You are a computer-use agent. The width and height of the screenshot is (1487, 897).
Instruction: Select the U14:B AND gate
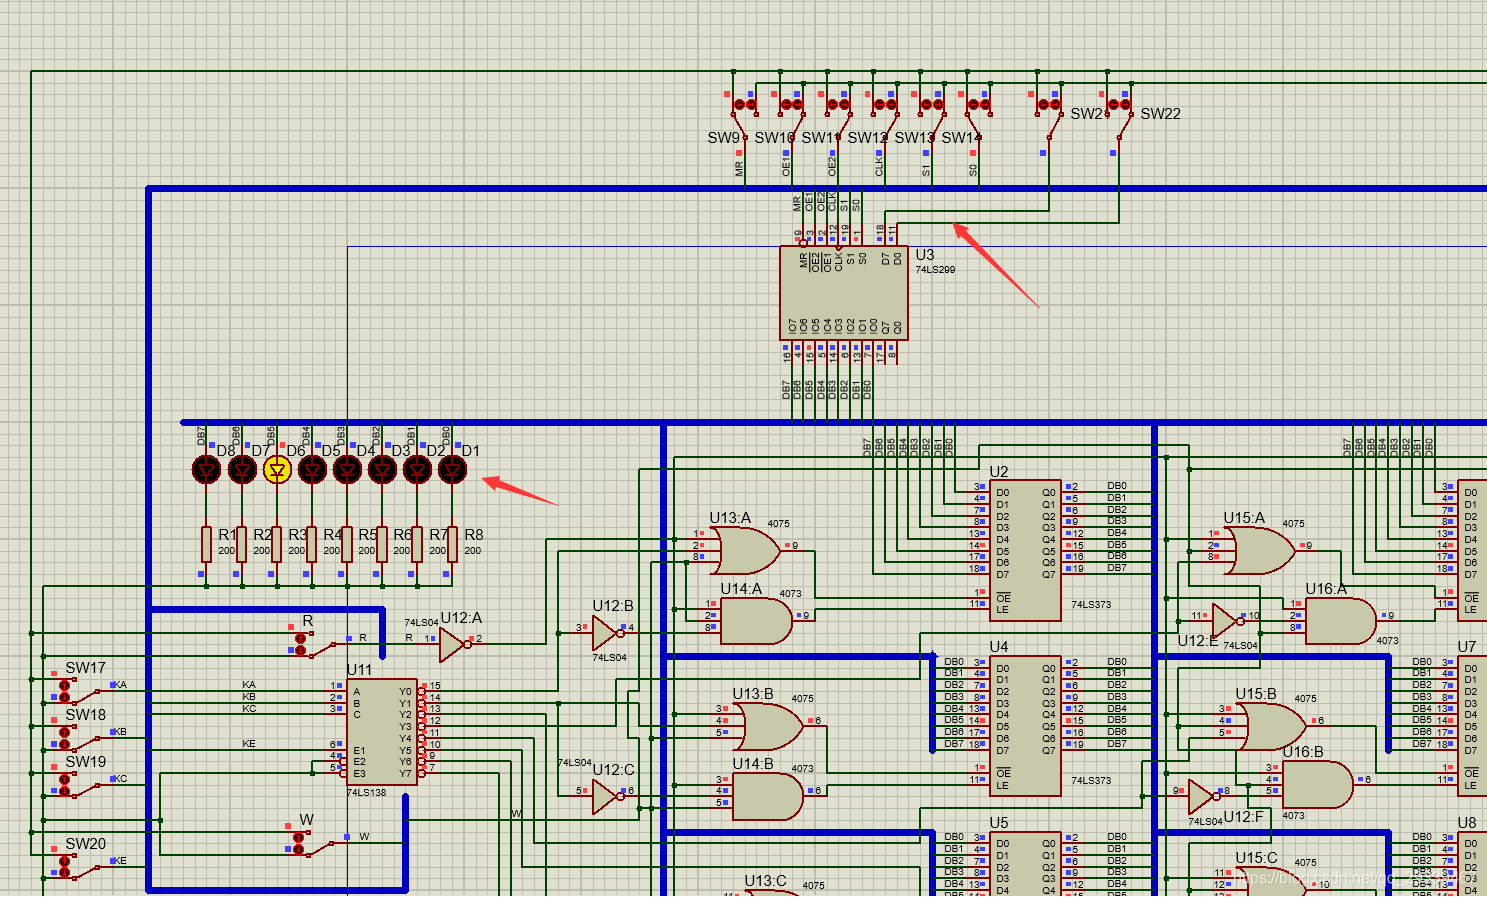[768, 796]
